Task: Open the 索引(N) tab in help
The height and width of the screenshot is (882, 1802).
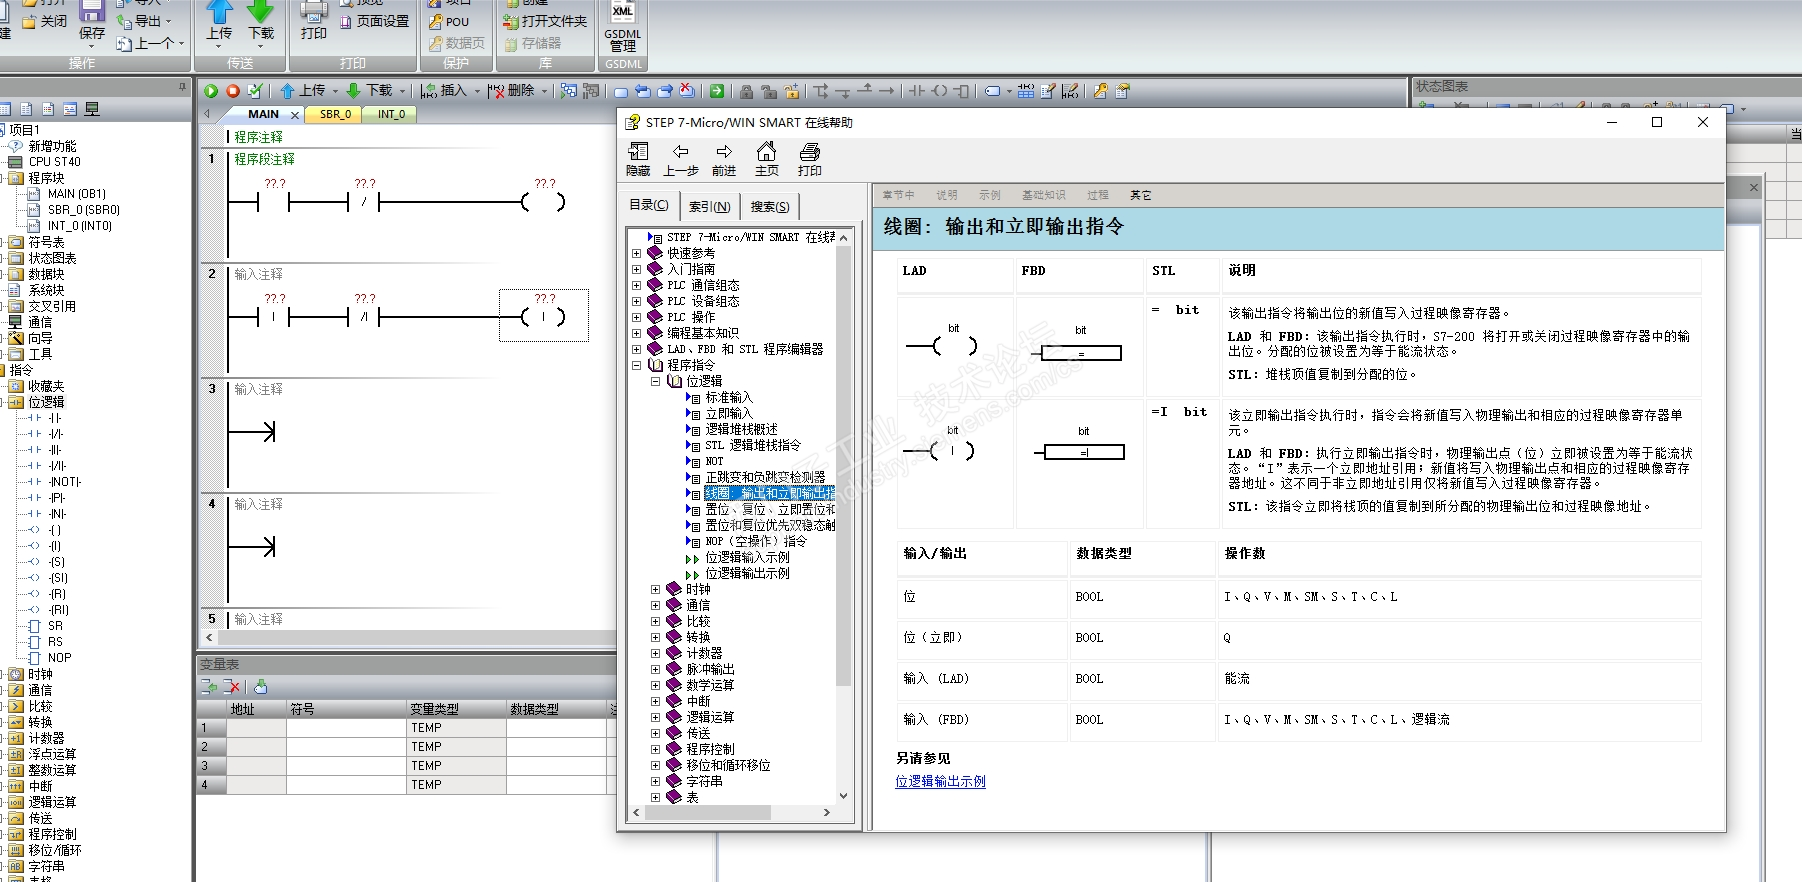Action: [709, 206]
